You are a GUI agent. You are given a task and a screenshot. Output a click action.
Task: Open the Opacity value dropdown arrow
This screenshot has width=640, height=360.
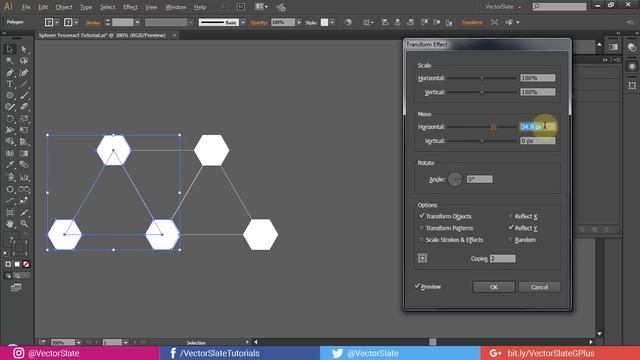click(299, 22)
